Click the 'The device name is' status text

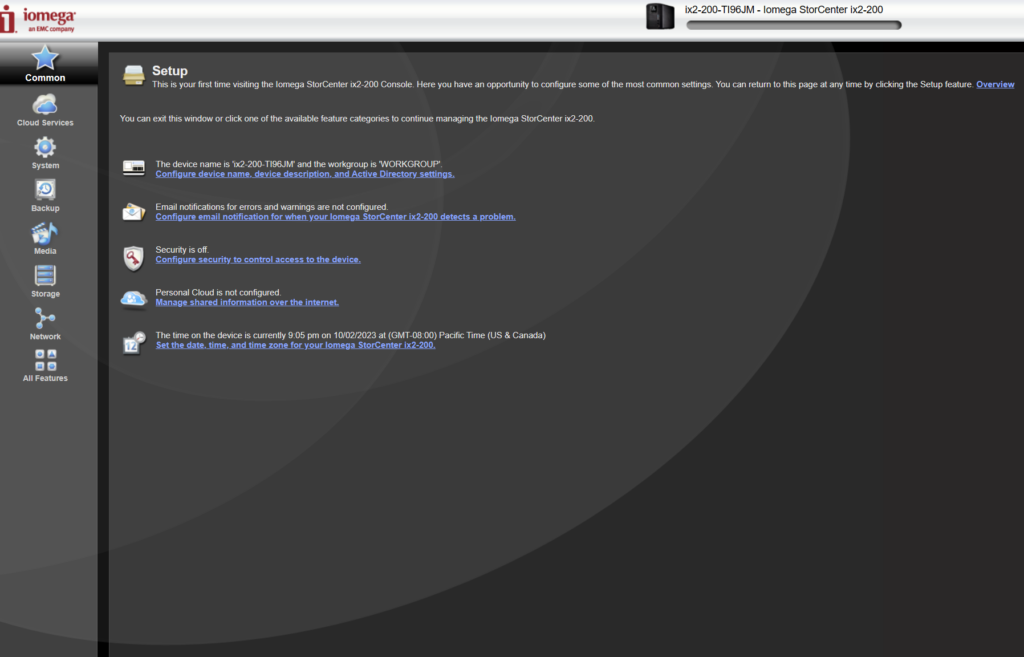click(x=298, y=164)
